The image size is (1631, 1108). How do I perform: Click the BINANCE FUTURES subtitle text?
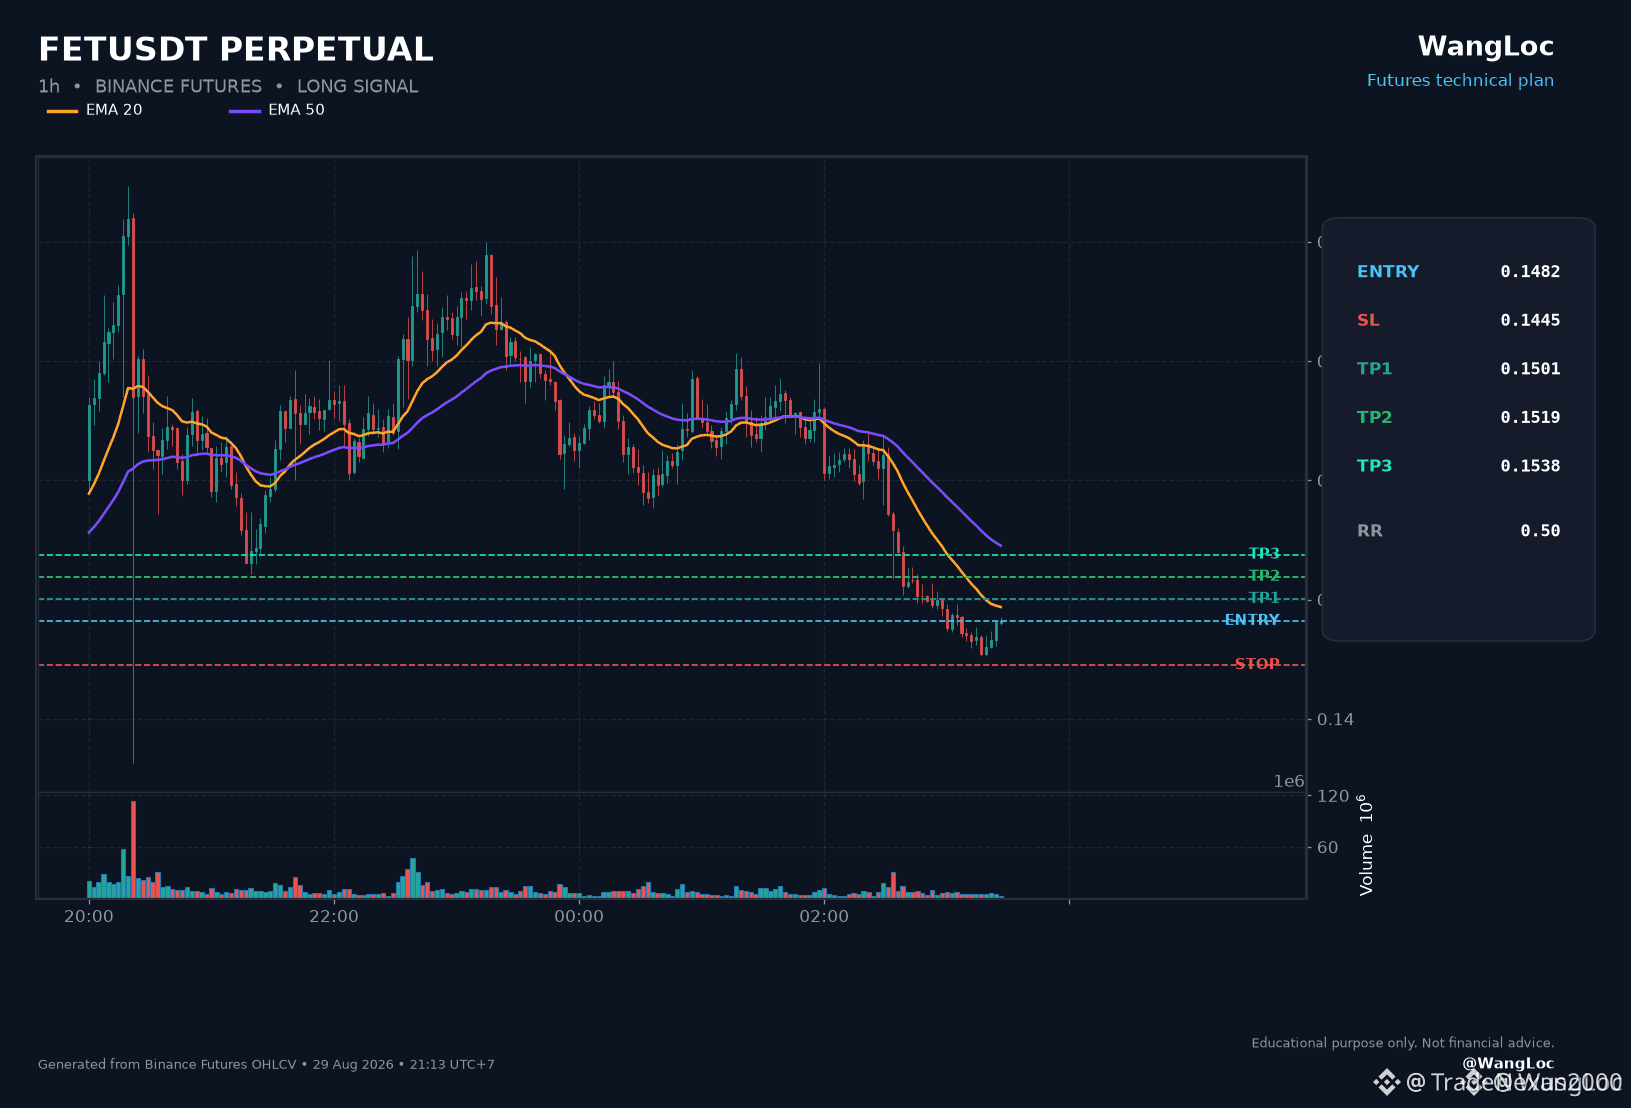(x=178, y=87)
